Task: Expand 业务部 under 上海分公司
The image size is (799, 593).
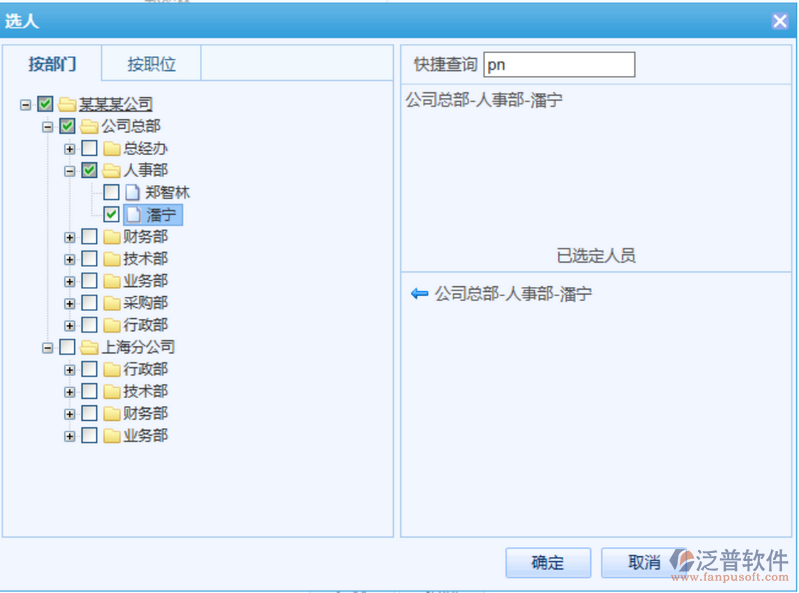Action: click(70, 436)
